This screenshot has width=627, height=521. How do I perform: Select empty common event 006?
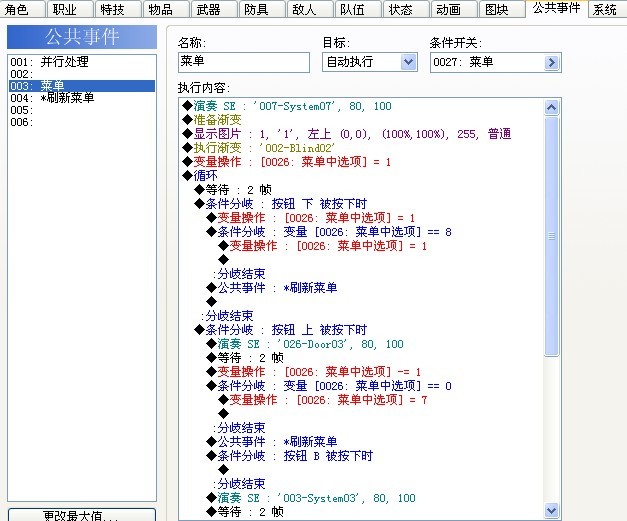tap(82, 122)
